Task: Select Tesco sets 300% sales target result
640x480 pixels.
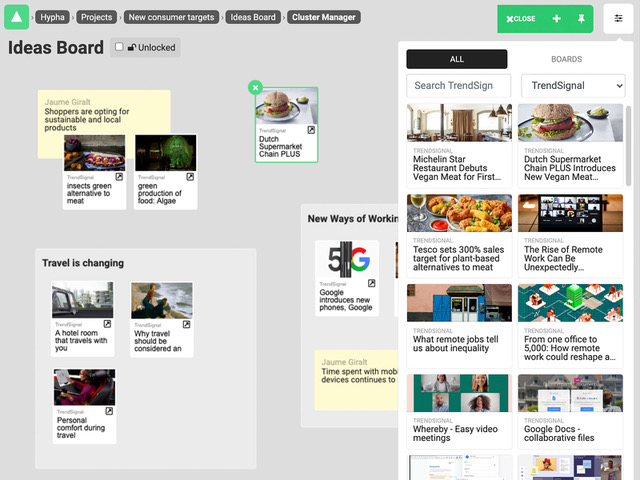Action: (459, 236)
